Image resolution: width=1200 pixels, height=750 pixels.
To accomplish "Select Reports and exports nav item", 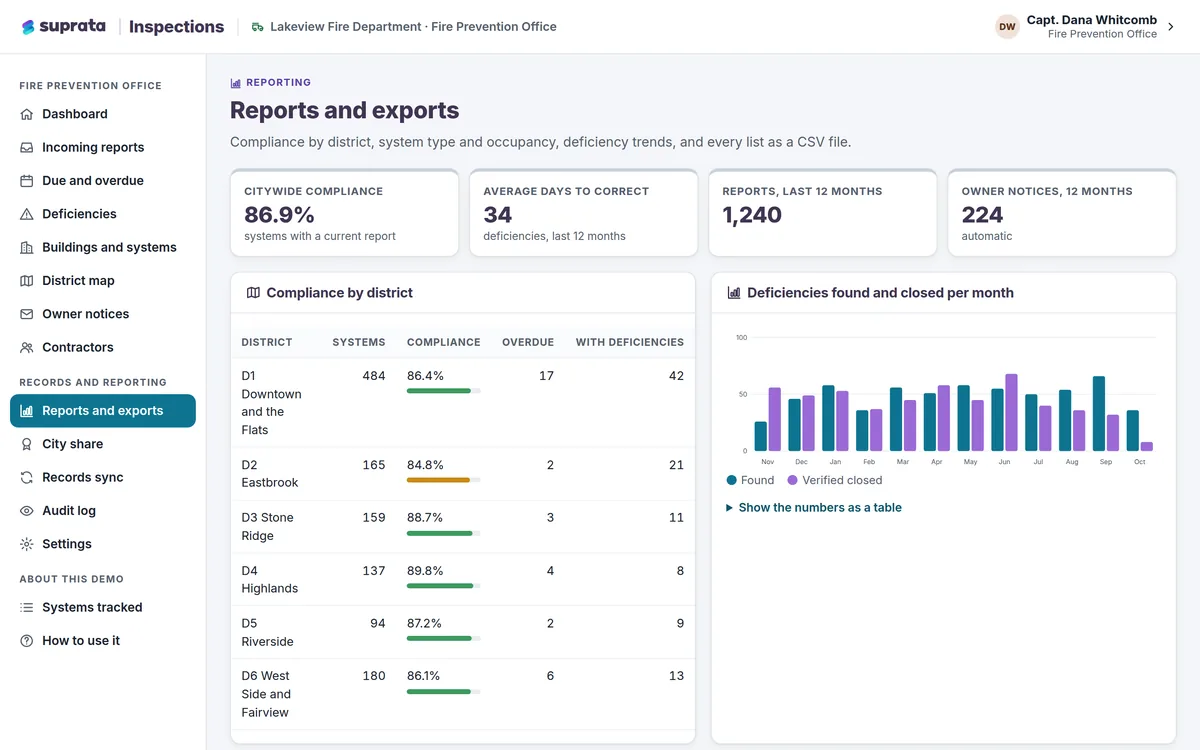I will 103,411.
